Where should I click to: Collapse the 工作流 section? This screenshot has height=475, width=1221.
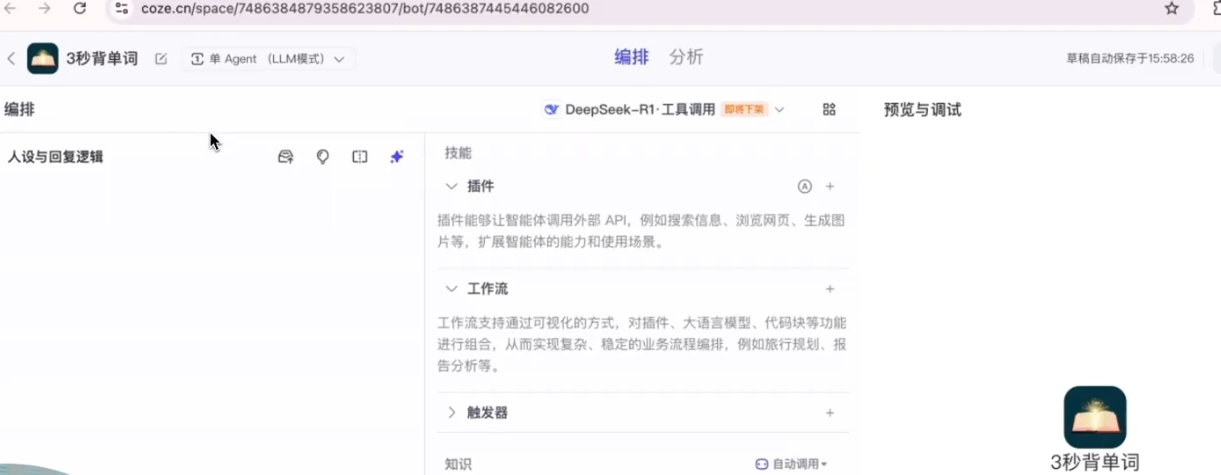coord(452,289)
